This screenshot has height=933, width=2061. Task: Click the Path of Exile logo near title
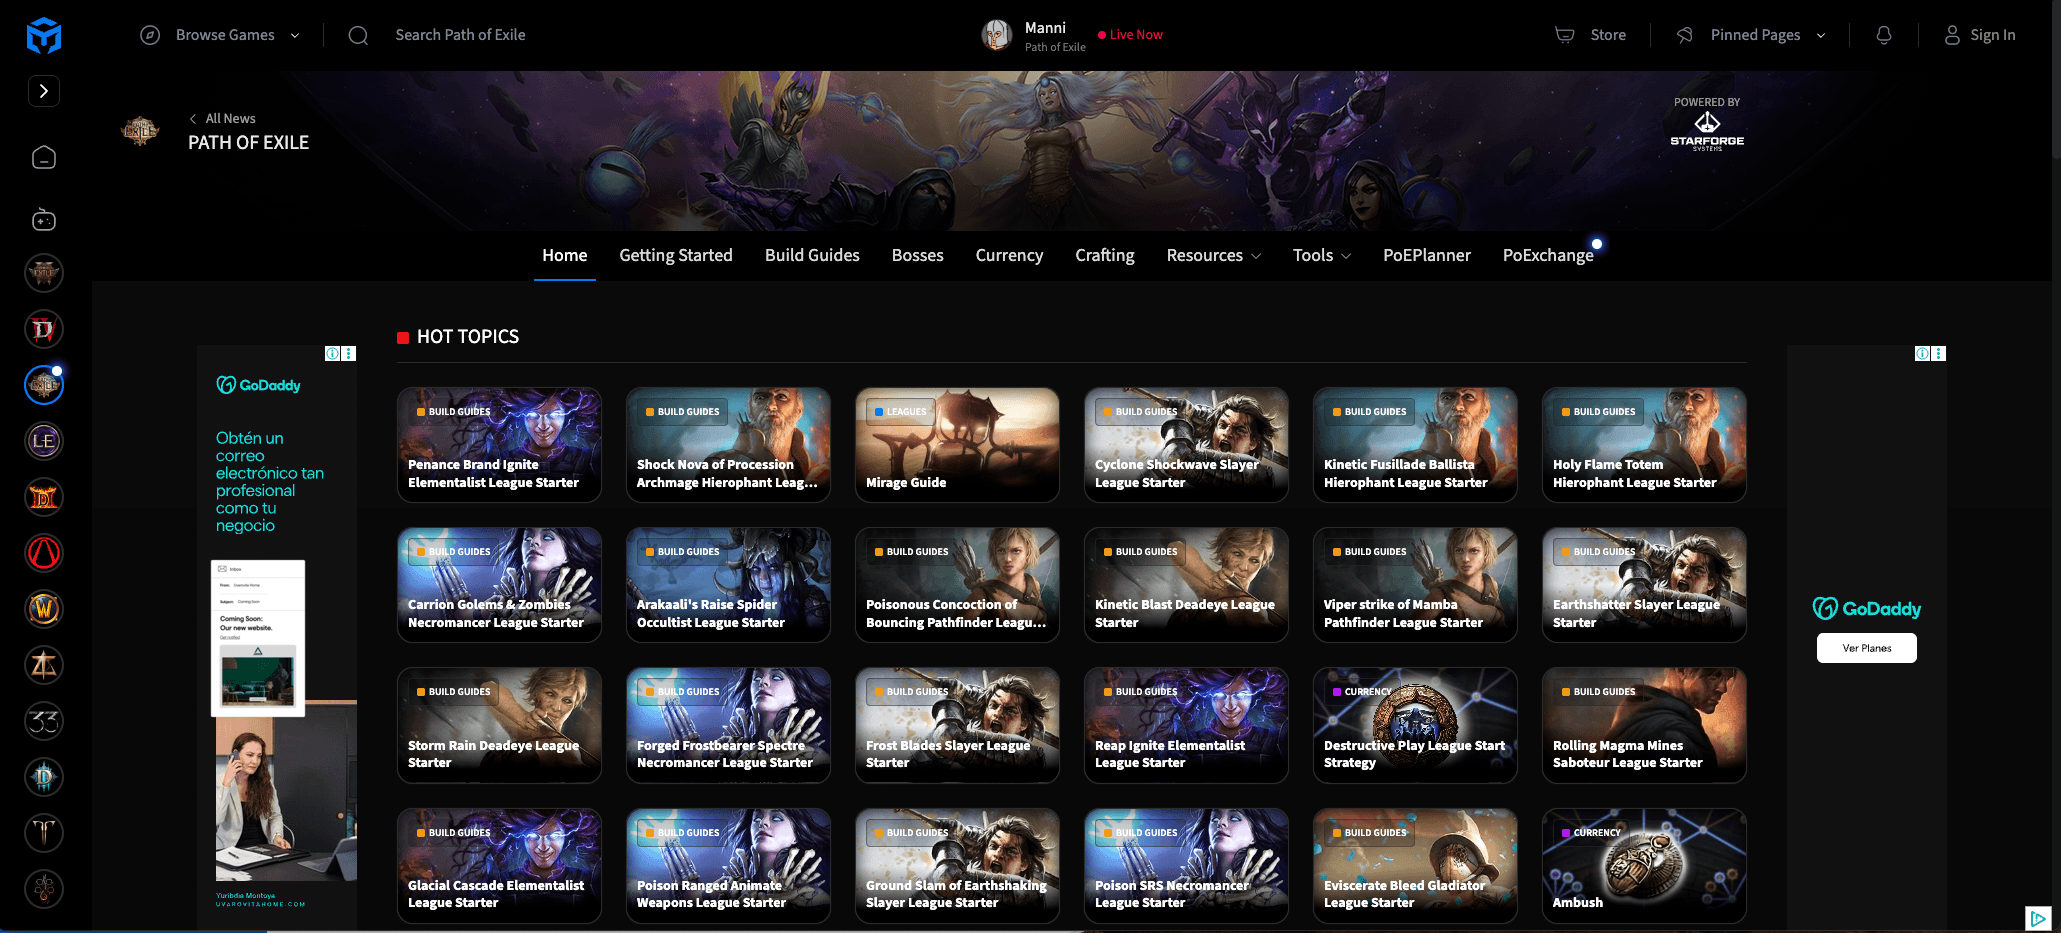coord(140,130)
